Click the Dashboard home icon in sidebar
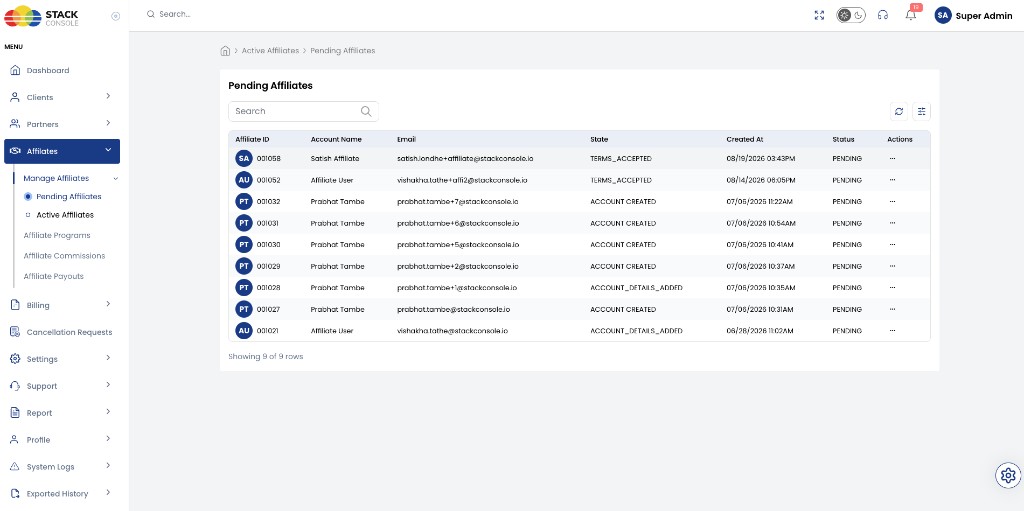 (15, 70)
